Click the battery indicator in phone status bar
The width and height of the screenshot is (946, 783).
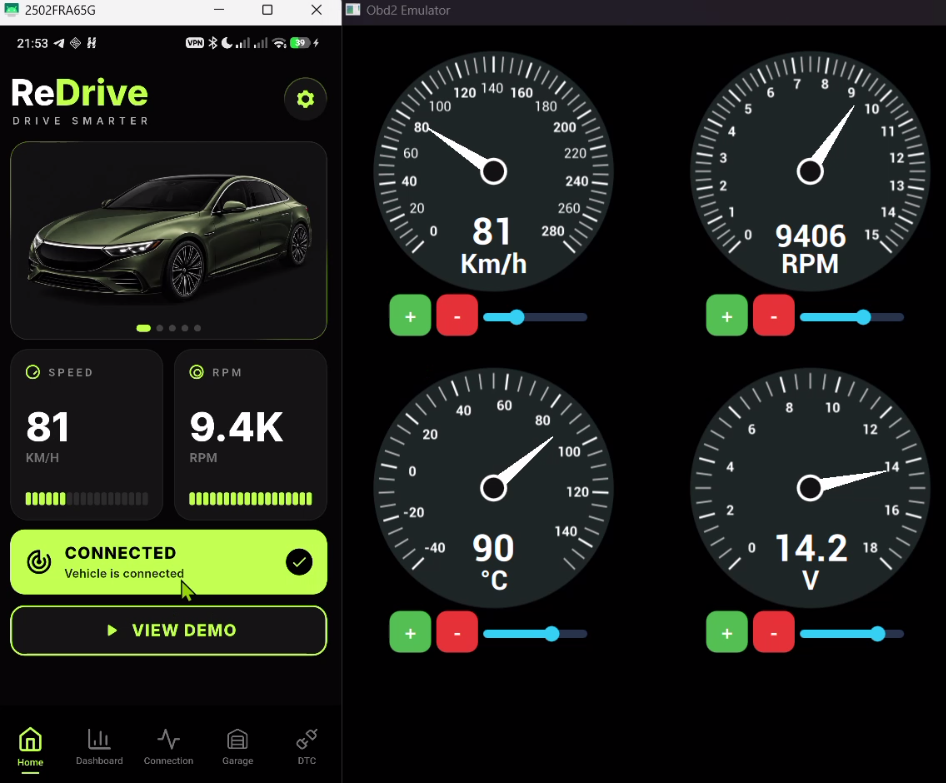pyautogui.click(x=300, y=43)
